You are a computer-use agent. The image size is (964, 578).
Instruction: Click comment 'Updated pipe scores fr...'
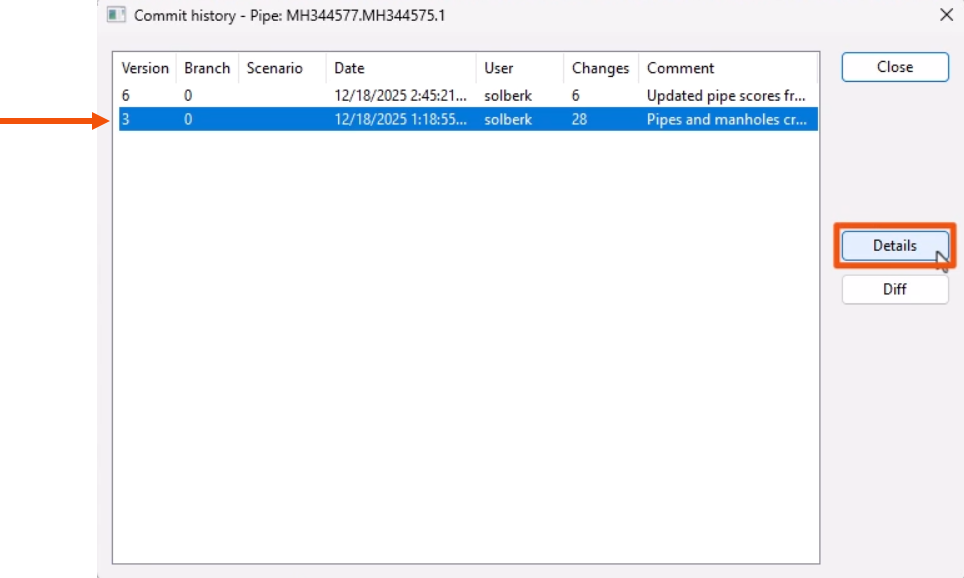[x=726, y=95]
